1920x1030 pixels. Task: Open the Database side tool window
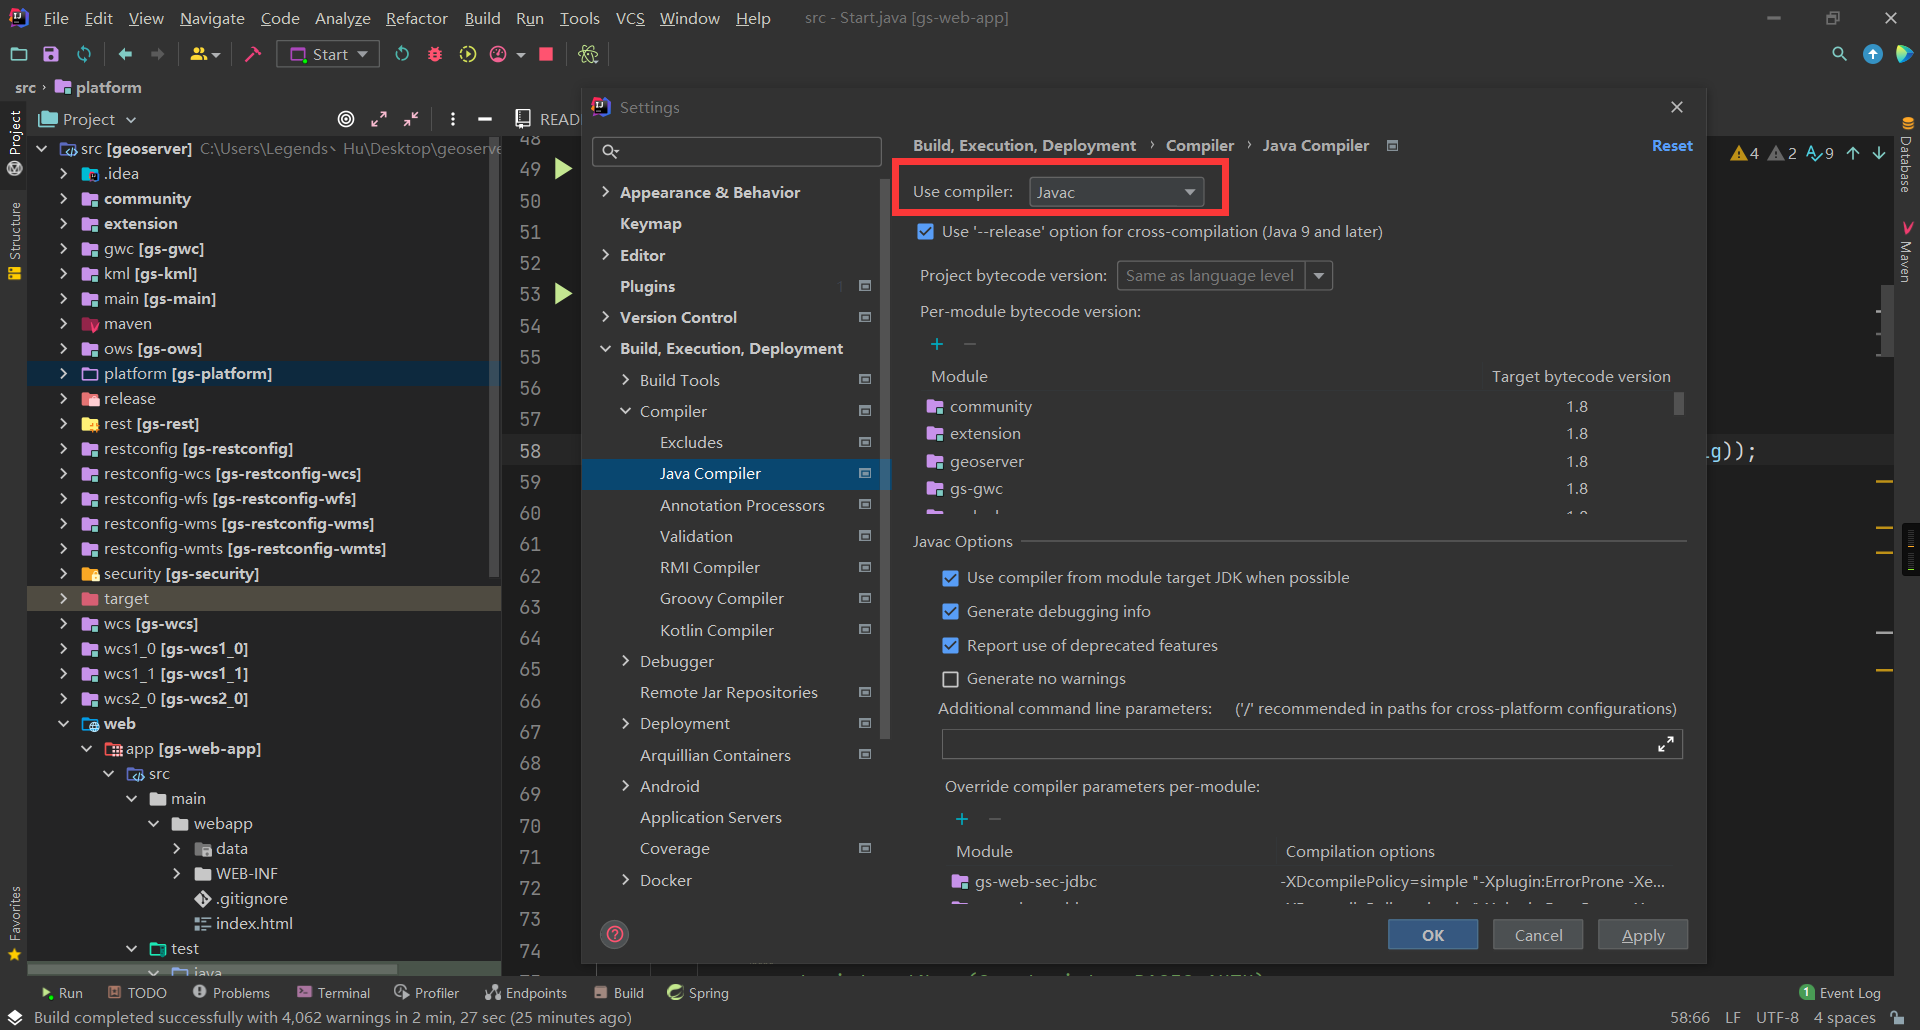pos(1906,155)
